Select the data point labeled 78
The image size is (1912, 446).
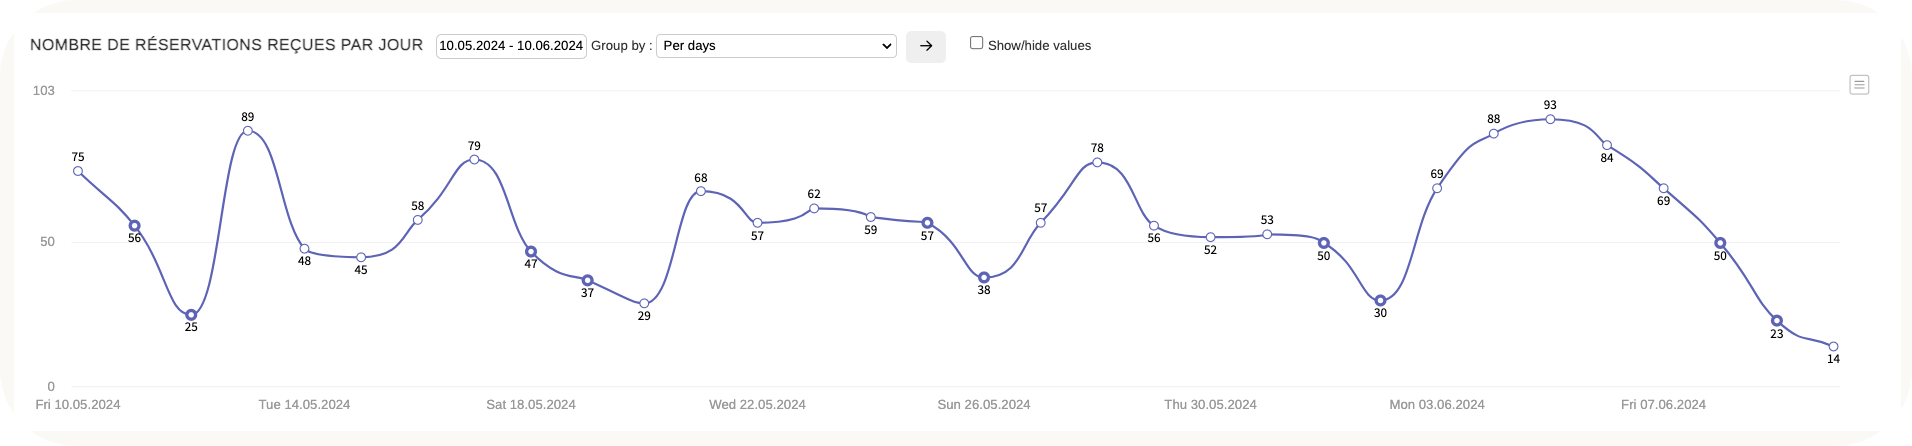1097,162
